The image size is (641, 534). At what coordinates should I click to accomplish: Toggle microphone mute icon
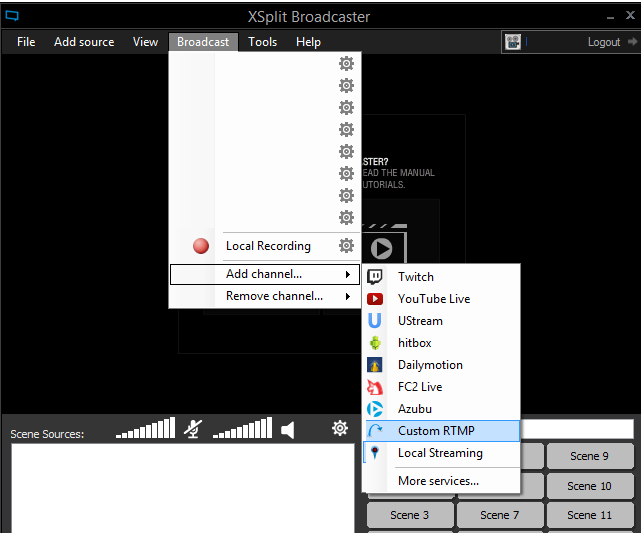[194, 429]
